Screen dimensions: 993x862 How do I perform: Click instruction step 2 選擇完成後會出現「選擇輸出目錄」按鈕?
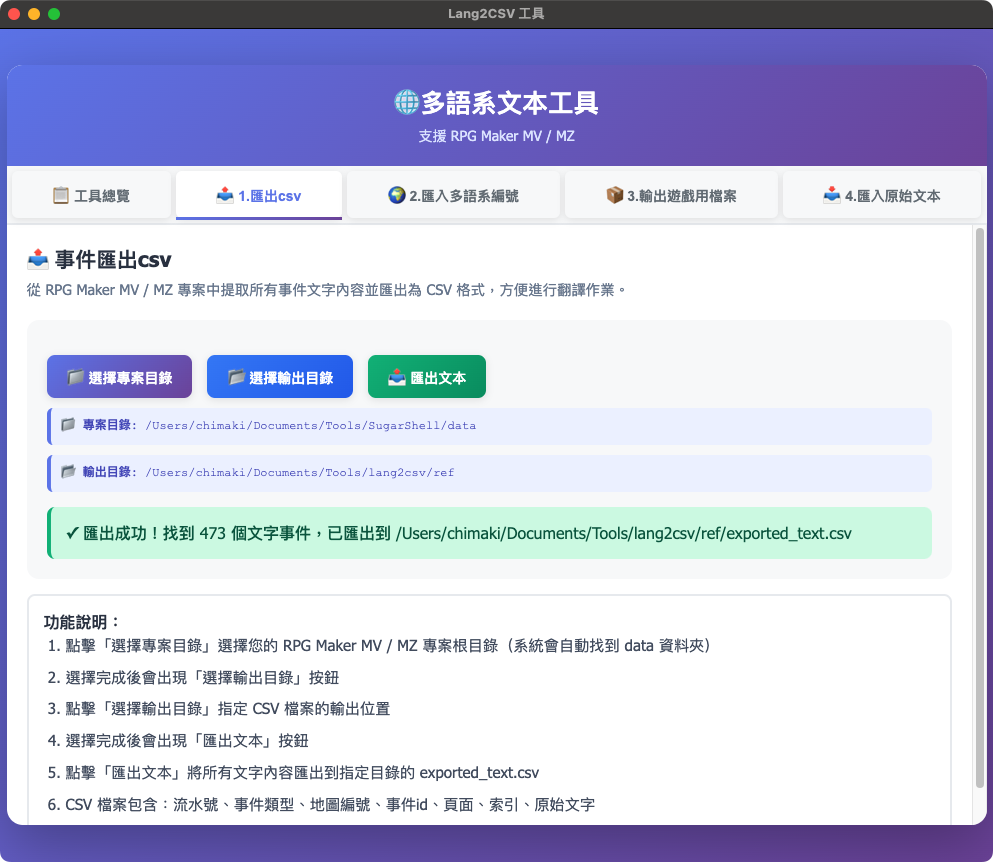[193, 678]
